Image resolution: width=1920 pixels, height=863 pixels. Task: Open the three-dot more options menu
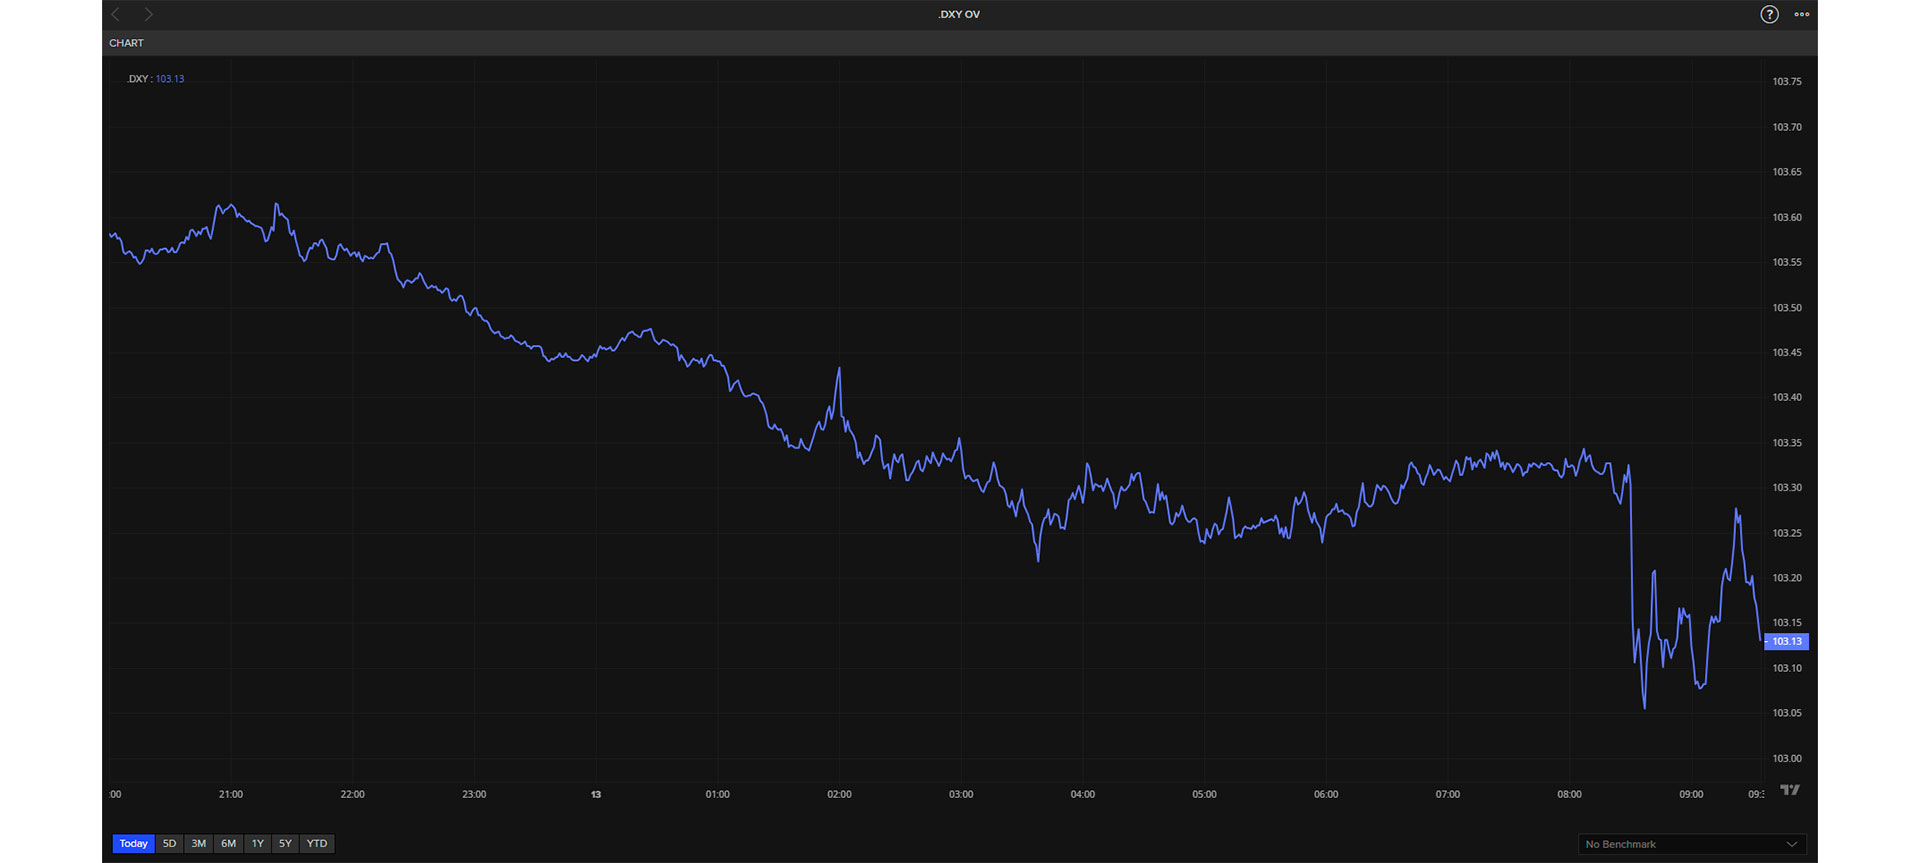click(1802, 14)
